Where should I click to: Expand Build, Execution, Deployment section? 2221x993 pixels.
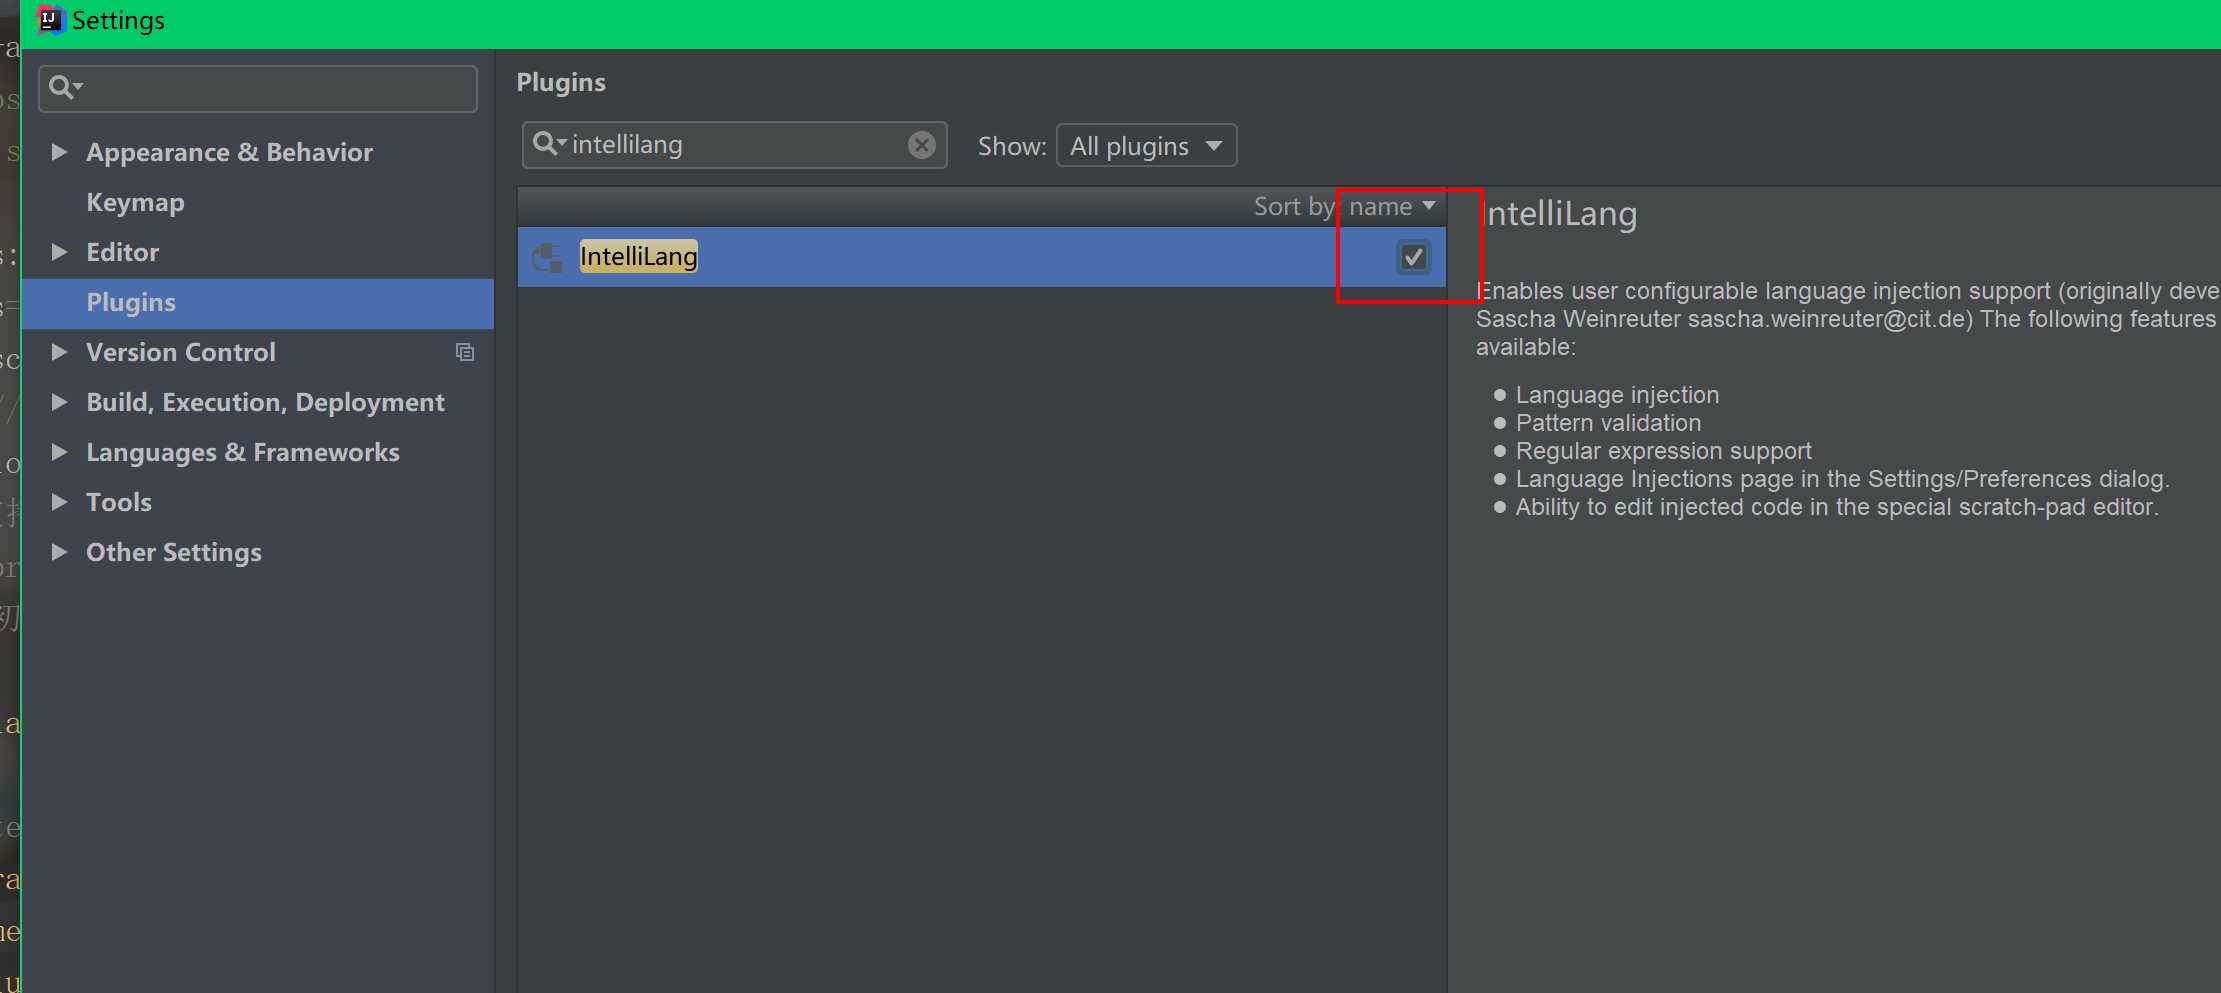click(59, 402)
